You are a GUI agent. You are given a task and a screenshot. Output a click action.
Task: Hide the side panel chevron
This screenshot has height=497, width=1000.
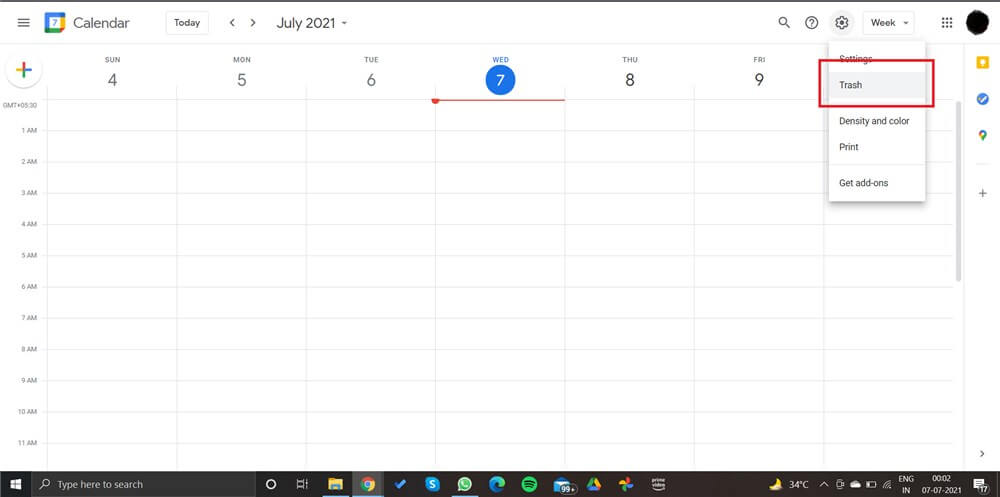coord(982,454)
